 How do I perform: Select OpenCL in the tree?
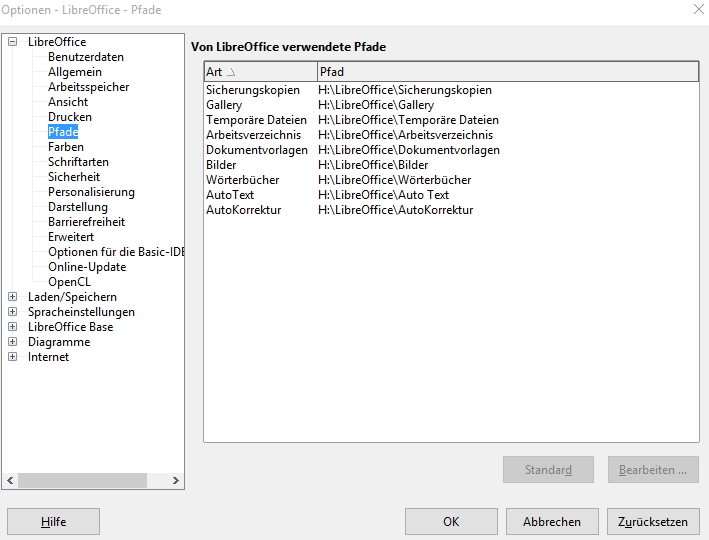point(69,282)
